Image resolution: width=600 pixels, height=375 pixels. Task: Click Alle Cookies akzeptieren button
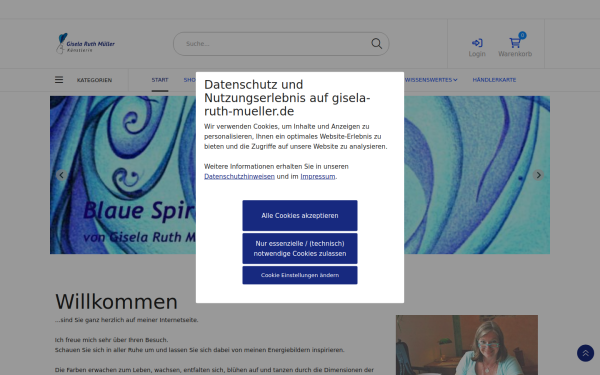point(300,215)
